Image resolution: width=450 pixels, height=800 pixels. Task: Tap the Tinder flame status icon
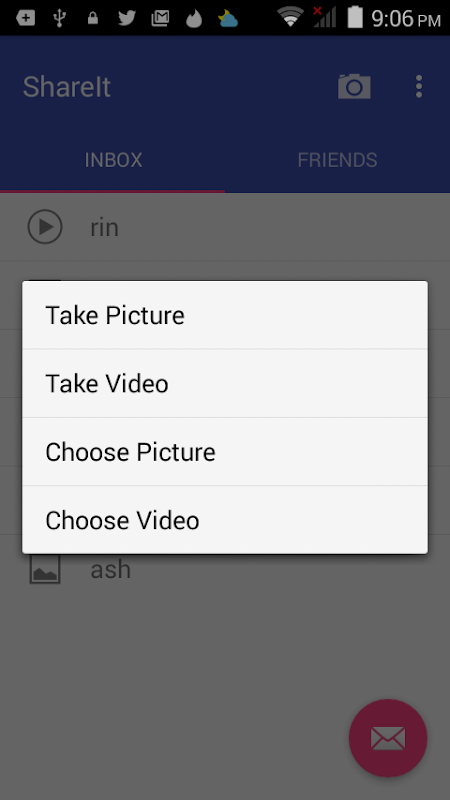194,18
